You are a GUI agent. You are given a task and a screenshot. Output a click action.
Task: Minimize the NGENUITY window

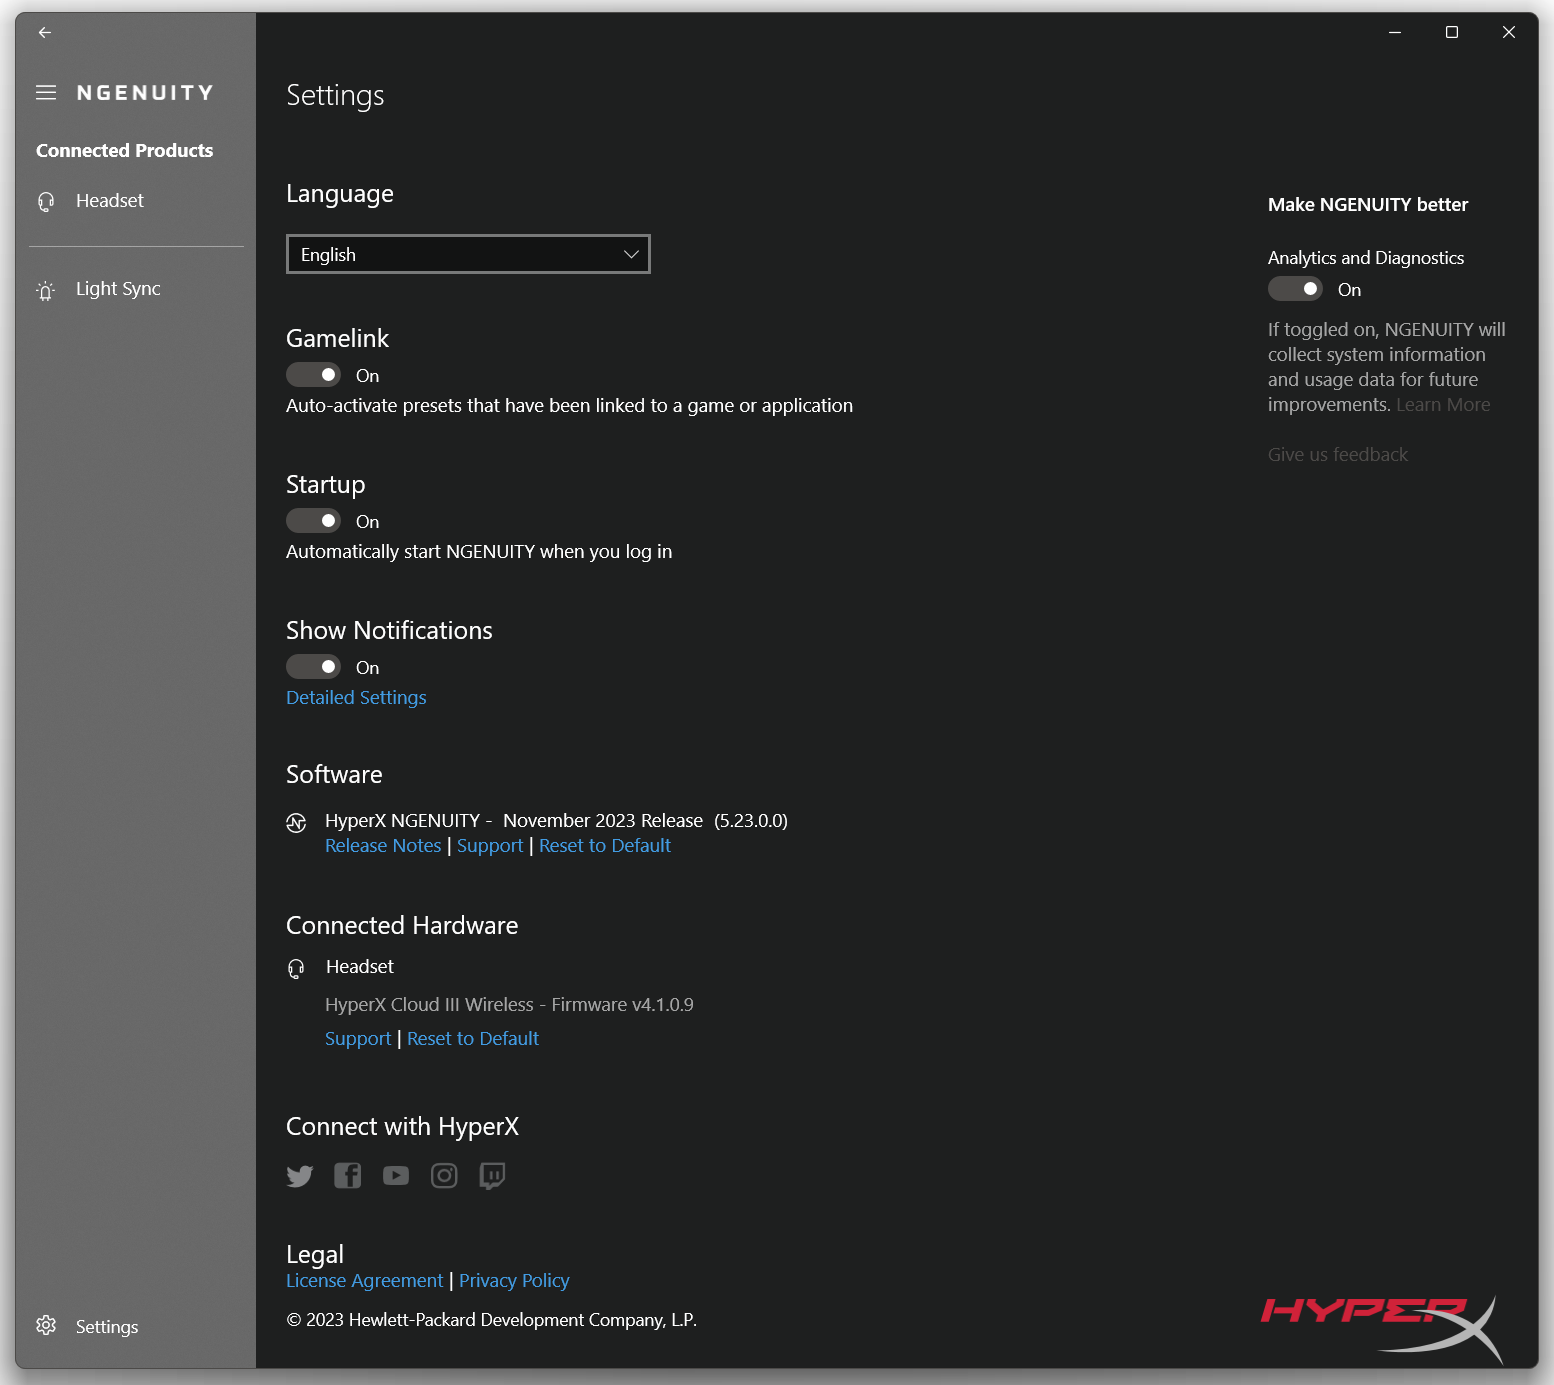(1395, 32)
